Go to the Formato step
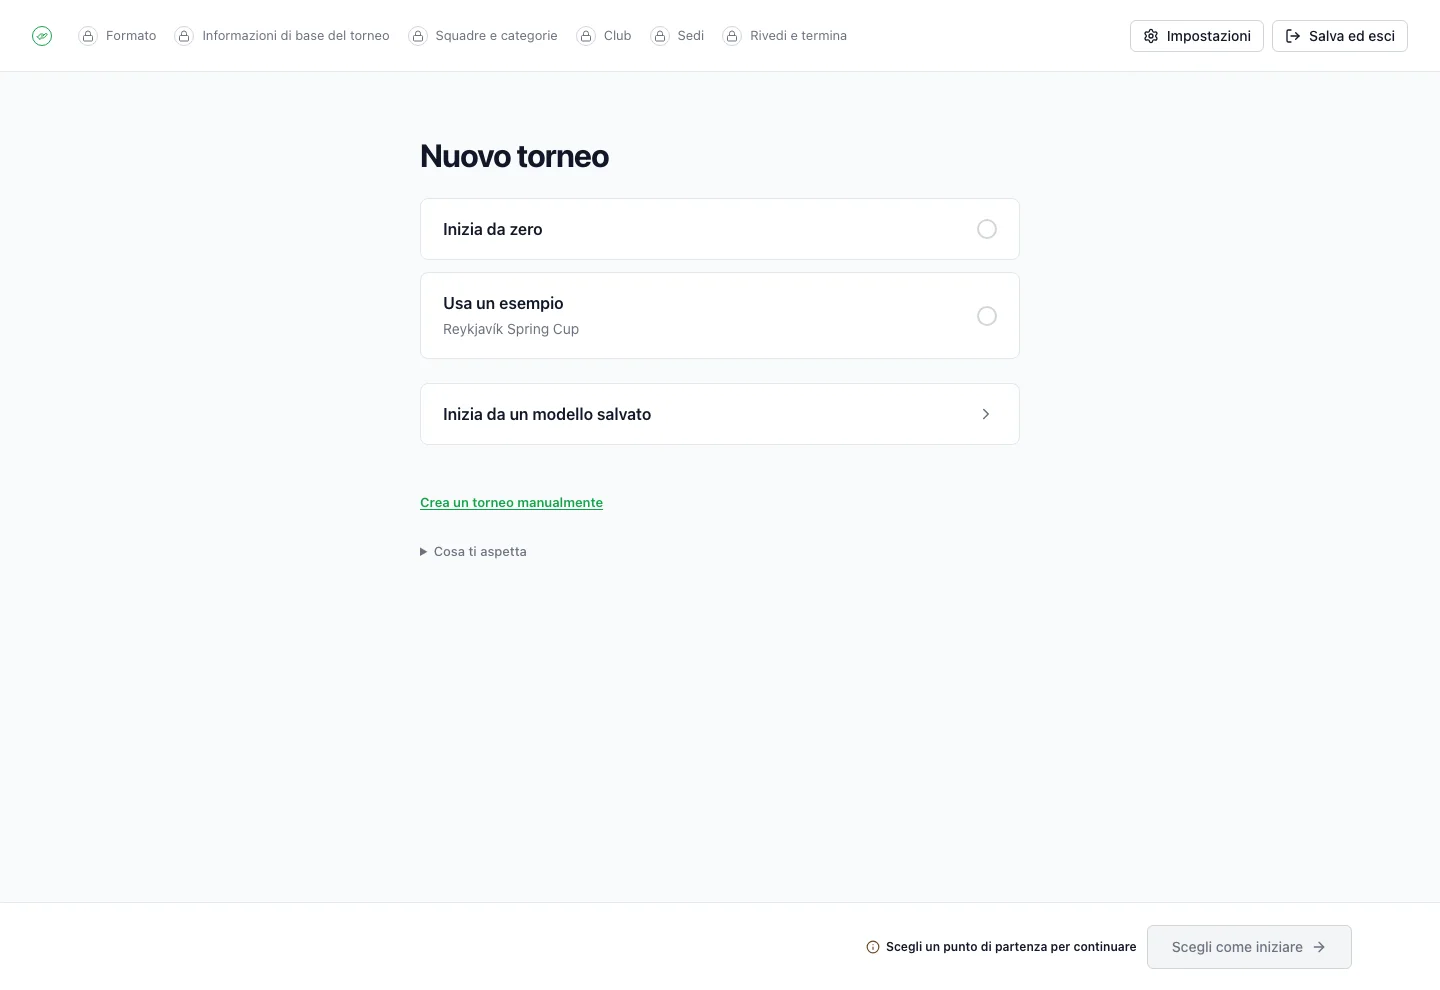The image size is (1440, 990). 118,36
